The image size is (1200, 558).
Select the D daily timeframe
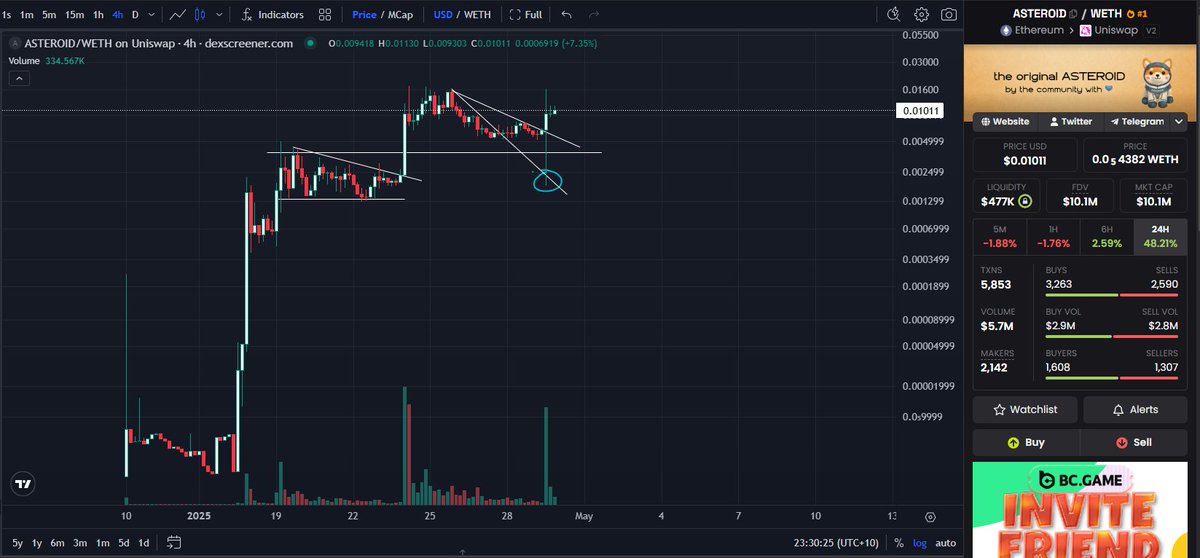click(x=136, y=15)
